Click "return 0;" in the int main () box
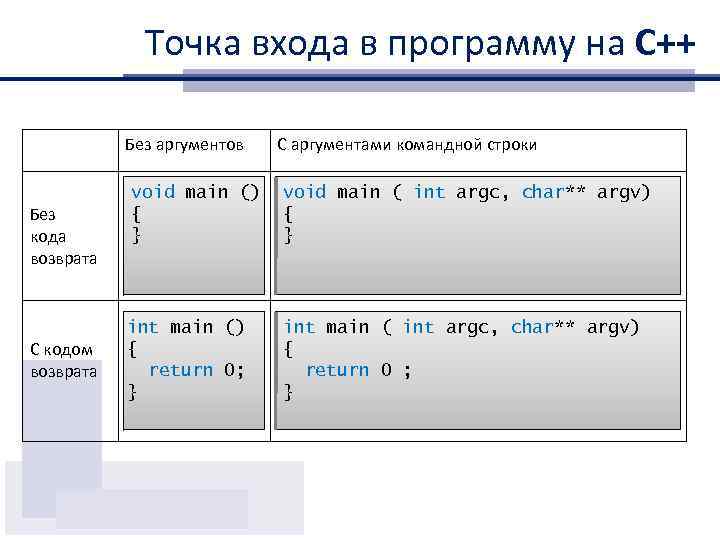 (197, 370)
